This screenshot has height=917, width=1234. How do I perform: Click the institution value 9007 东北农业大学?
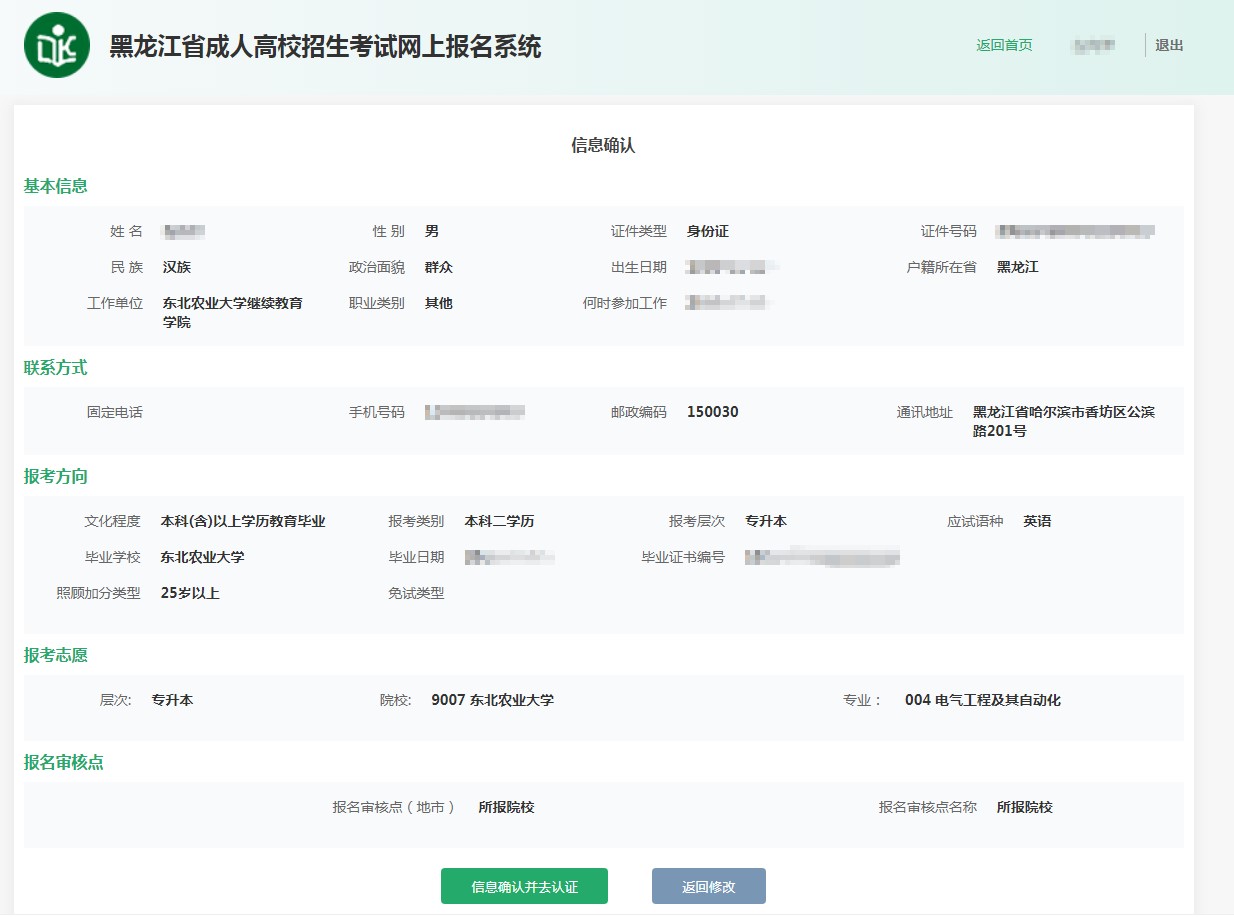(492, 700)
